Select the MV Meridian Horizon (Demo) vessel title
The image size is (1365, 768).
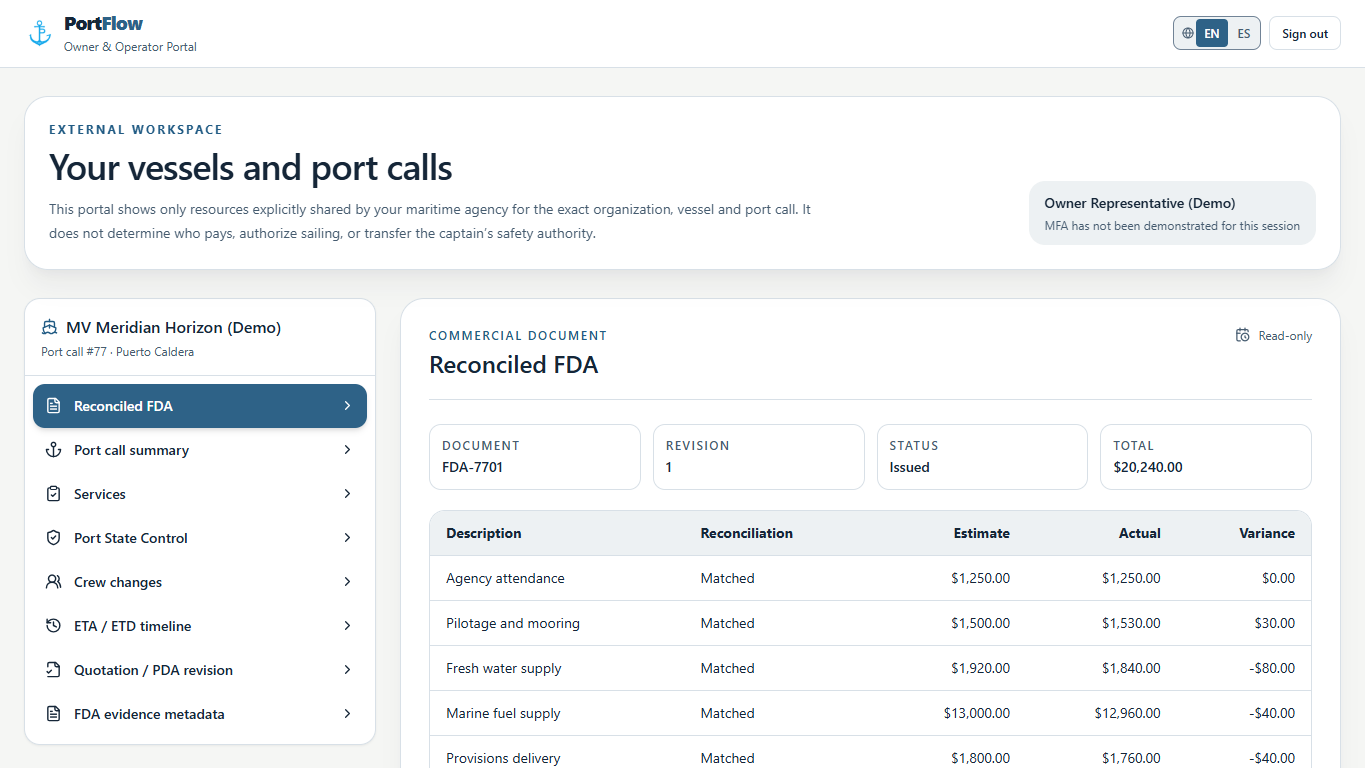click(173, 328)
